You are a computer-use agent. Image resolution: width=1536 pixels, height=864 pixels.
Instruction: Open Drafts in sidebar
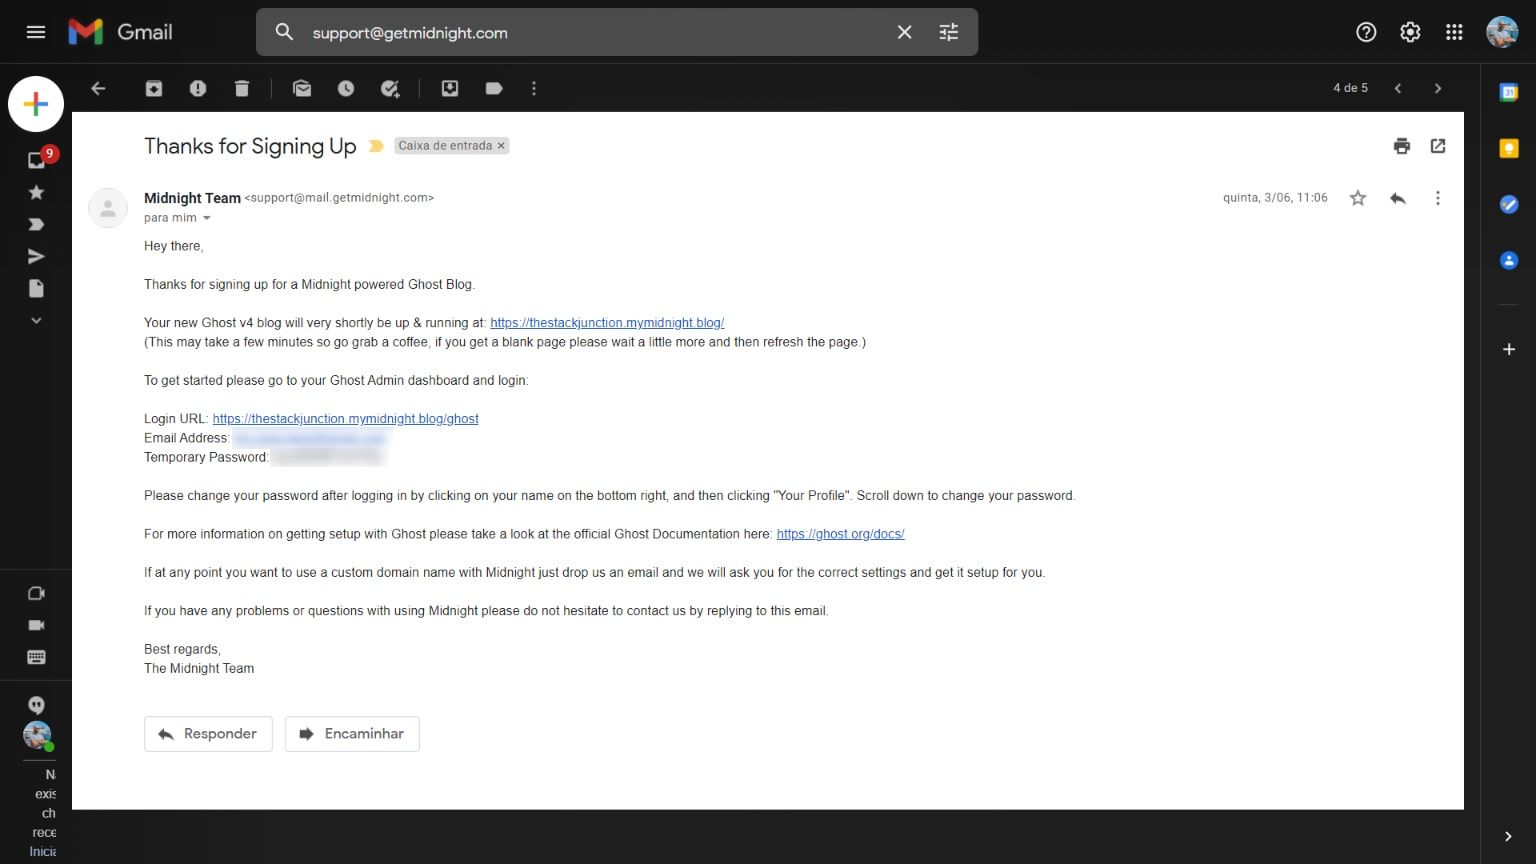[x=36, y=288]
